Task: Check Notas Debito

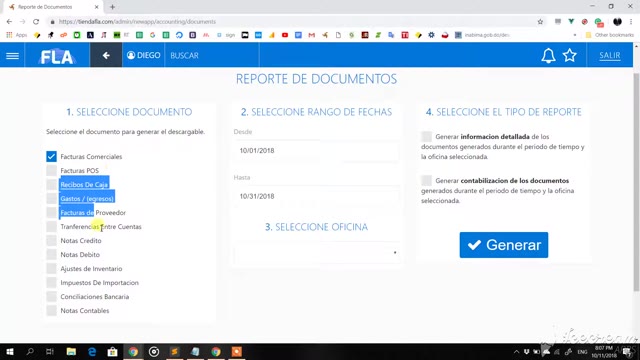Action: [51, 254]
